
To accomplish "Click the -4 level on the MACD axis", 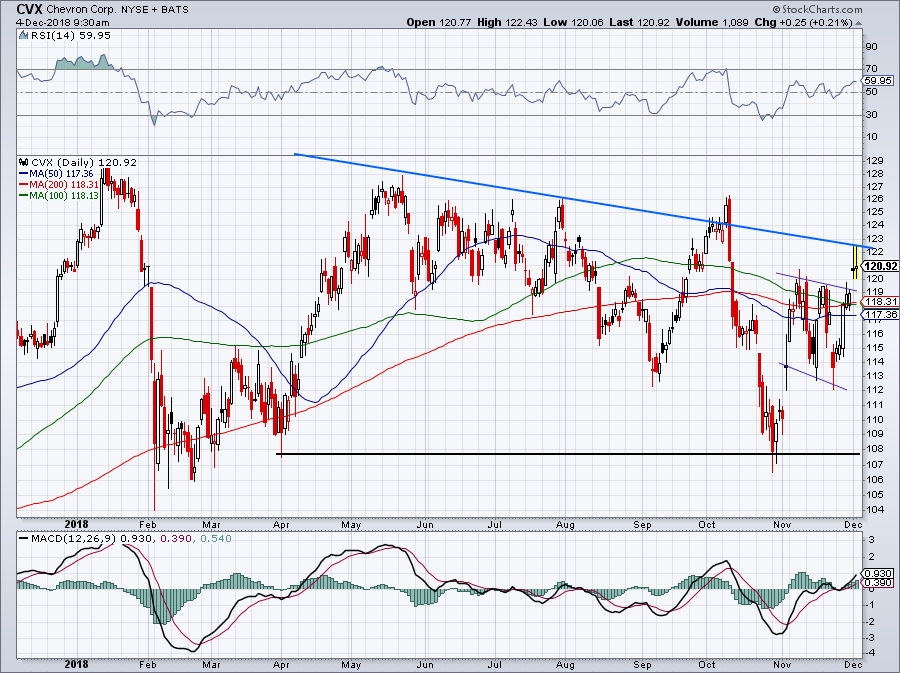I will 871,653.
